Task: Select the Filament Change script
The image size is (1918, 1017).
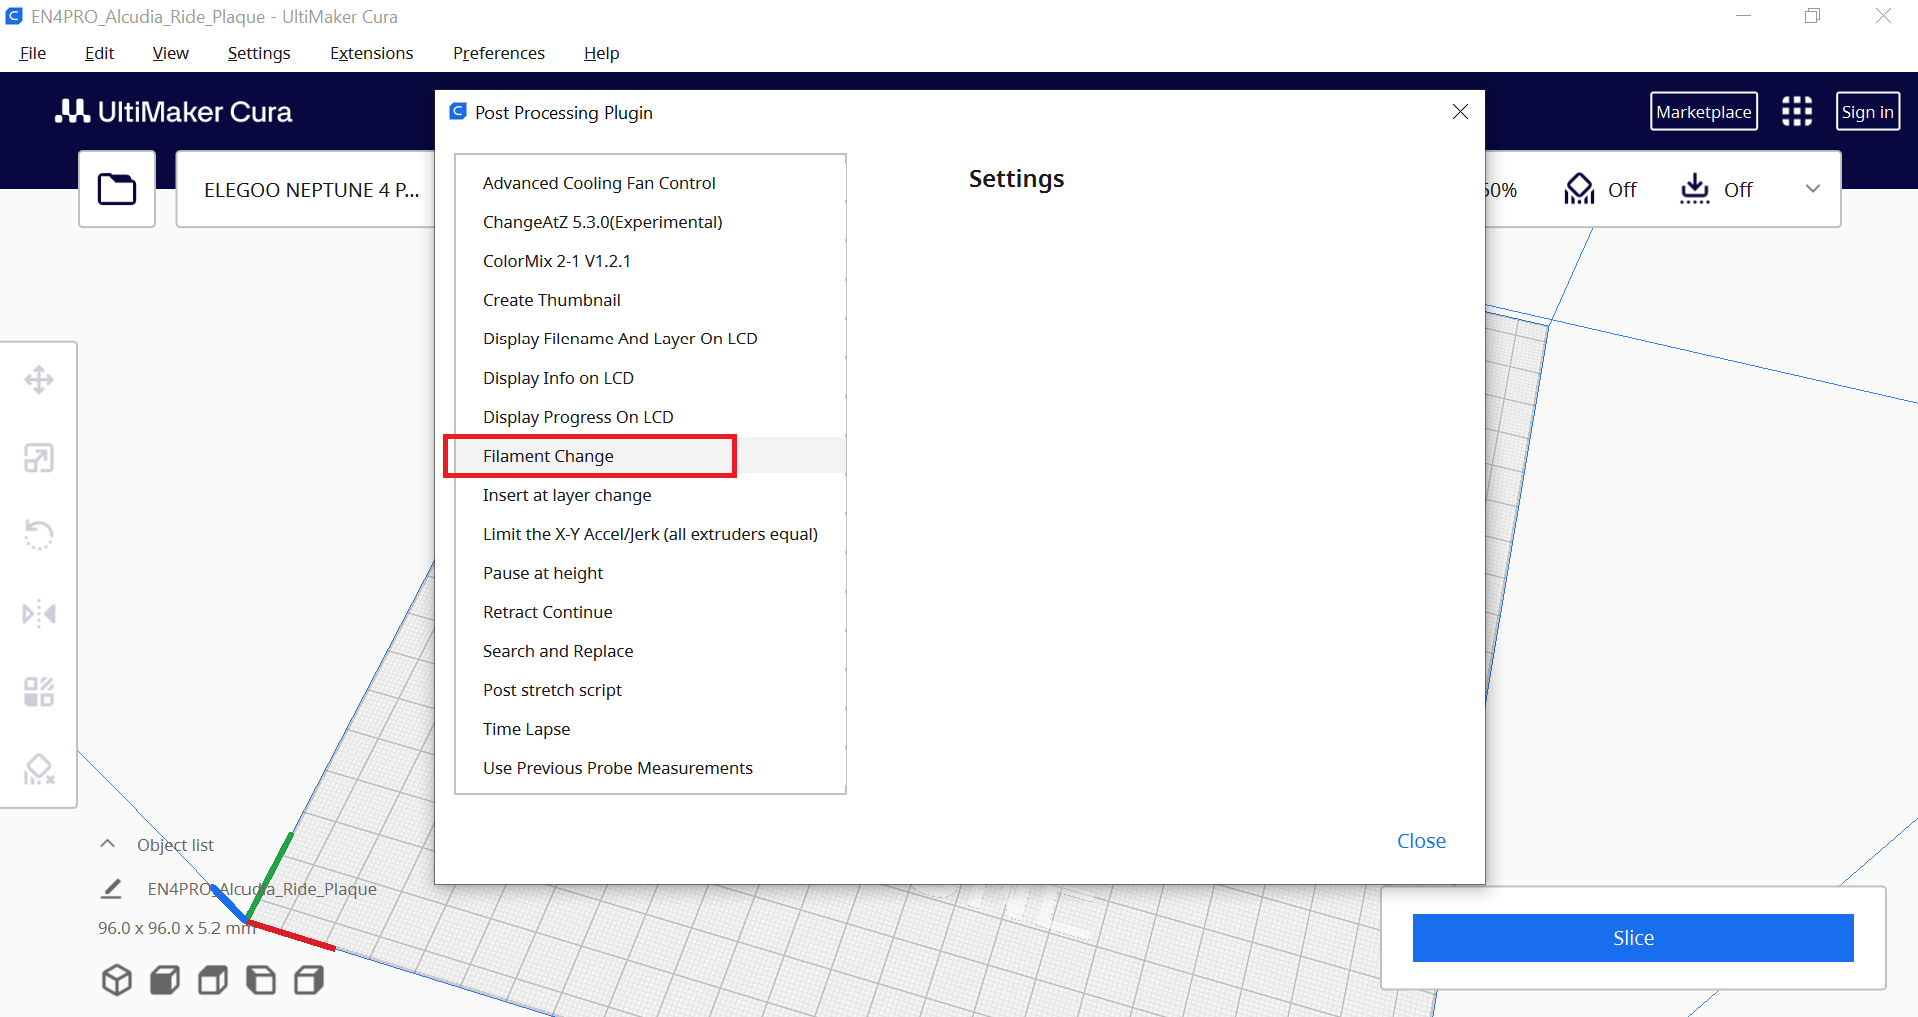Action: coord(650,456)
